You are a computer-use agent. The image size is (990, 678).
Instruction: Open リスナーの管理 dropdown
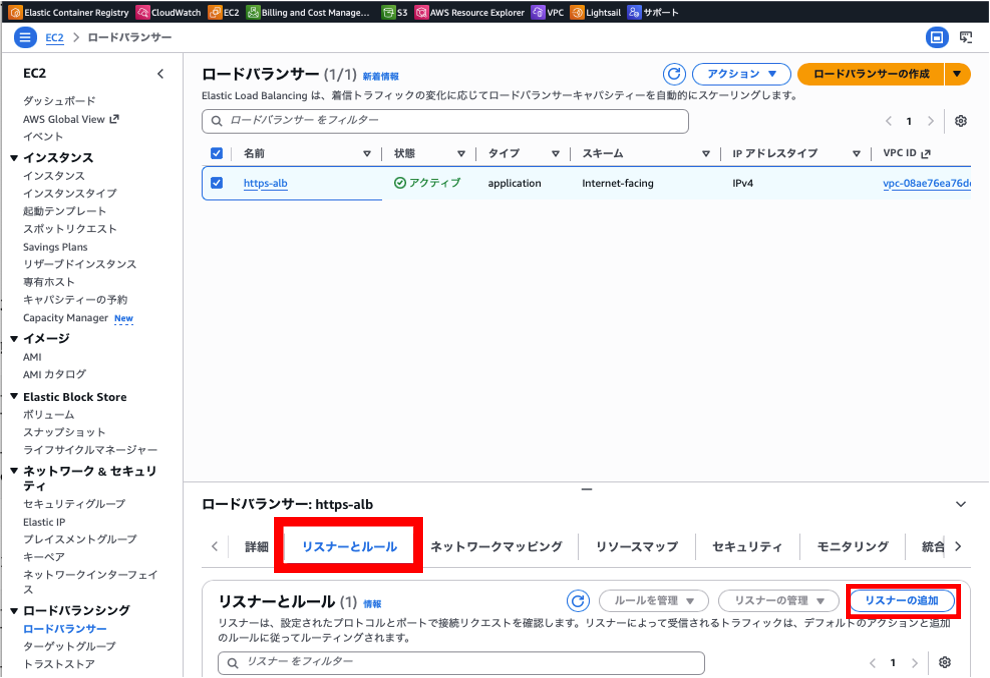(x=778, y=600)
